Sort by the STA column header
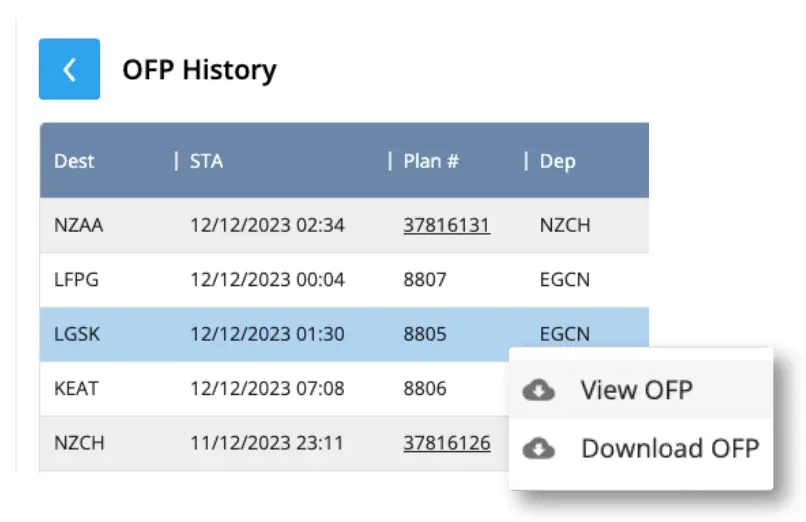Screen dimensions: 806x522 (x=206, y=161)
